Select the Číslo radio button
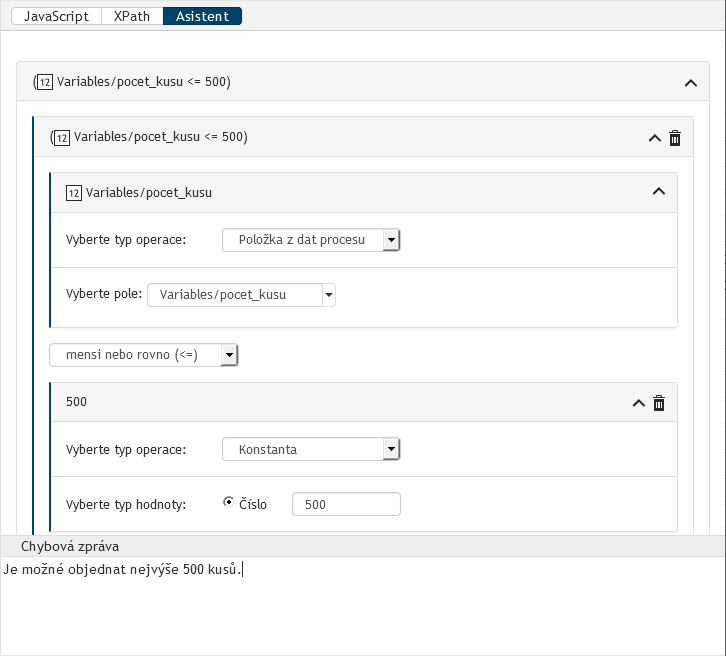 click(228, 502)
